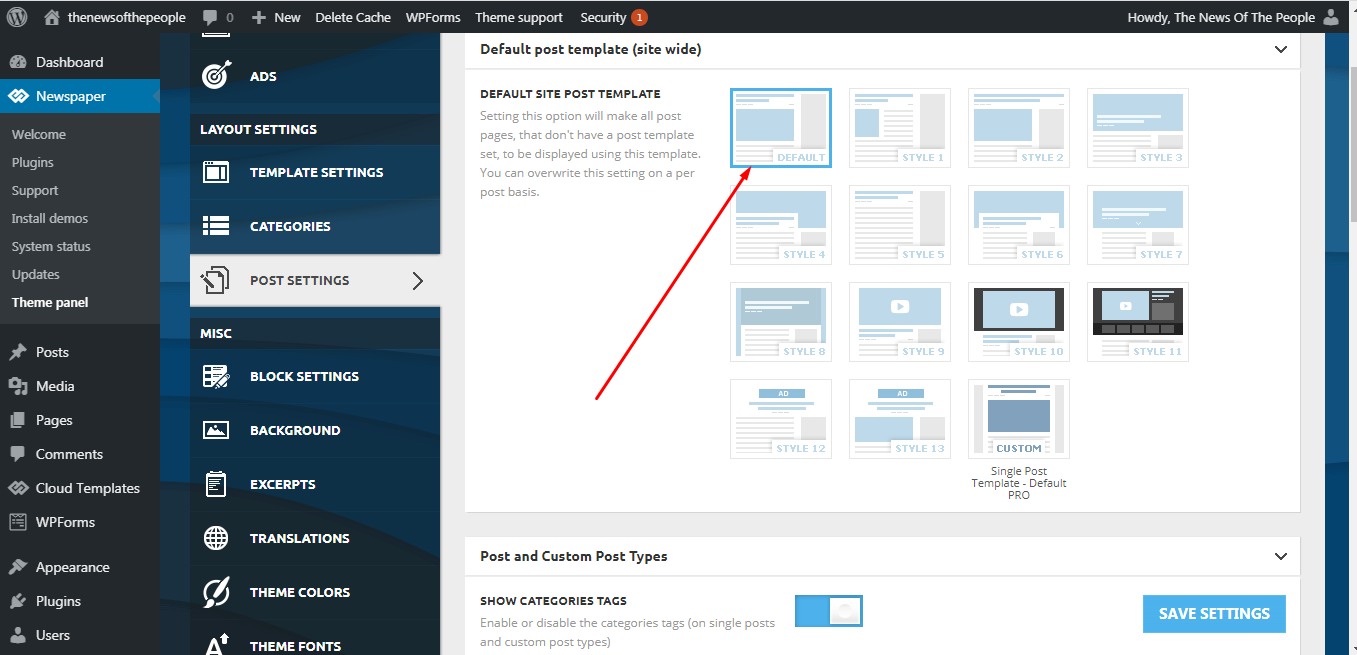The width and height of the screenshot is (1357, 655).
Task: Select Style 6 post template
Action: (x=1018, y=225)
